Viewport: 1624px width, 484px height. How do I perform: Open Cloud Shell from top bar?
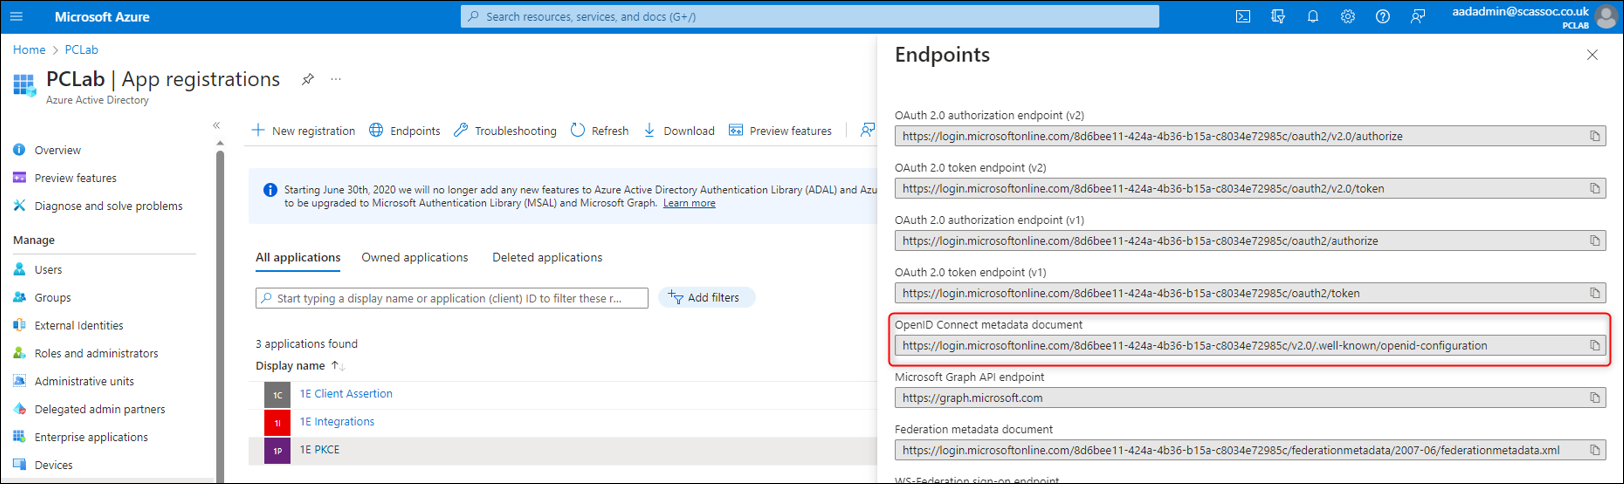pyautogui.click(x=1243, y=17)
